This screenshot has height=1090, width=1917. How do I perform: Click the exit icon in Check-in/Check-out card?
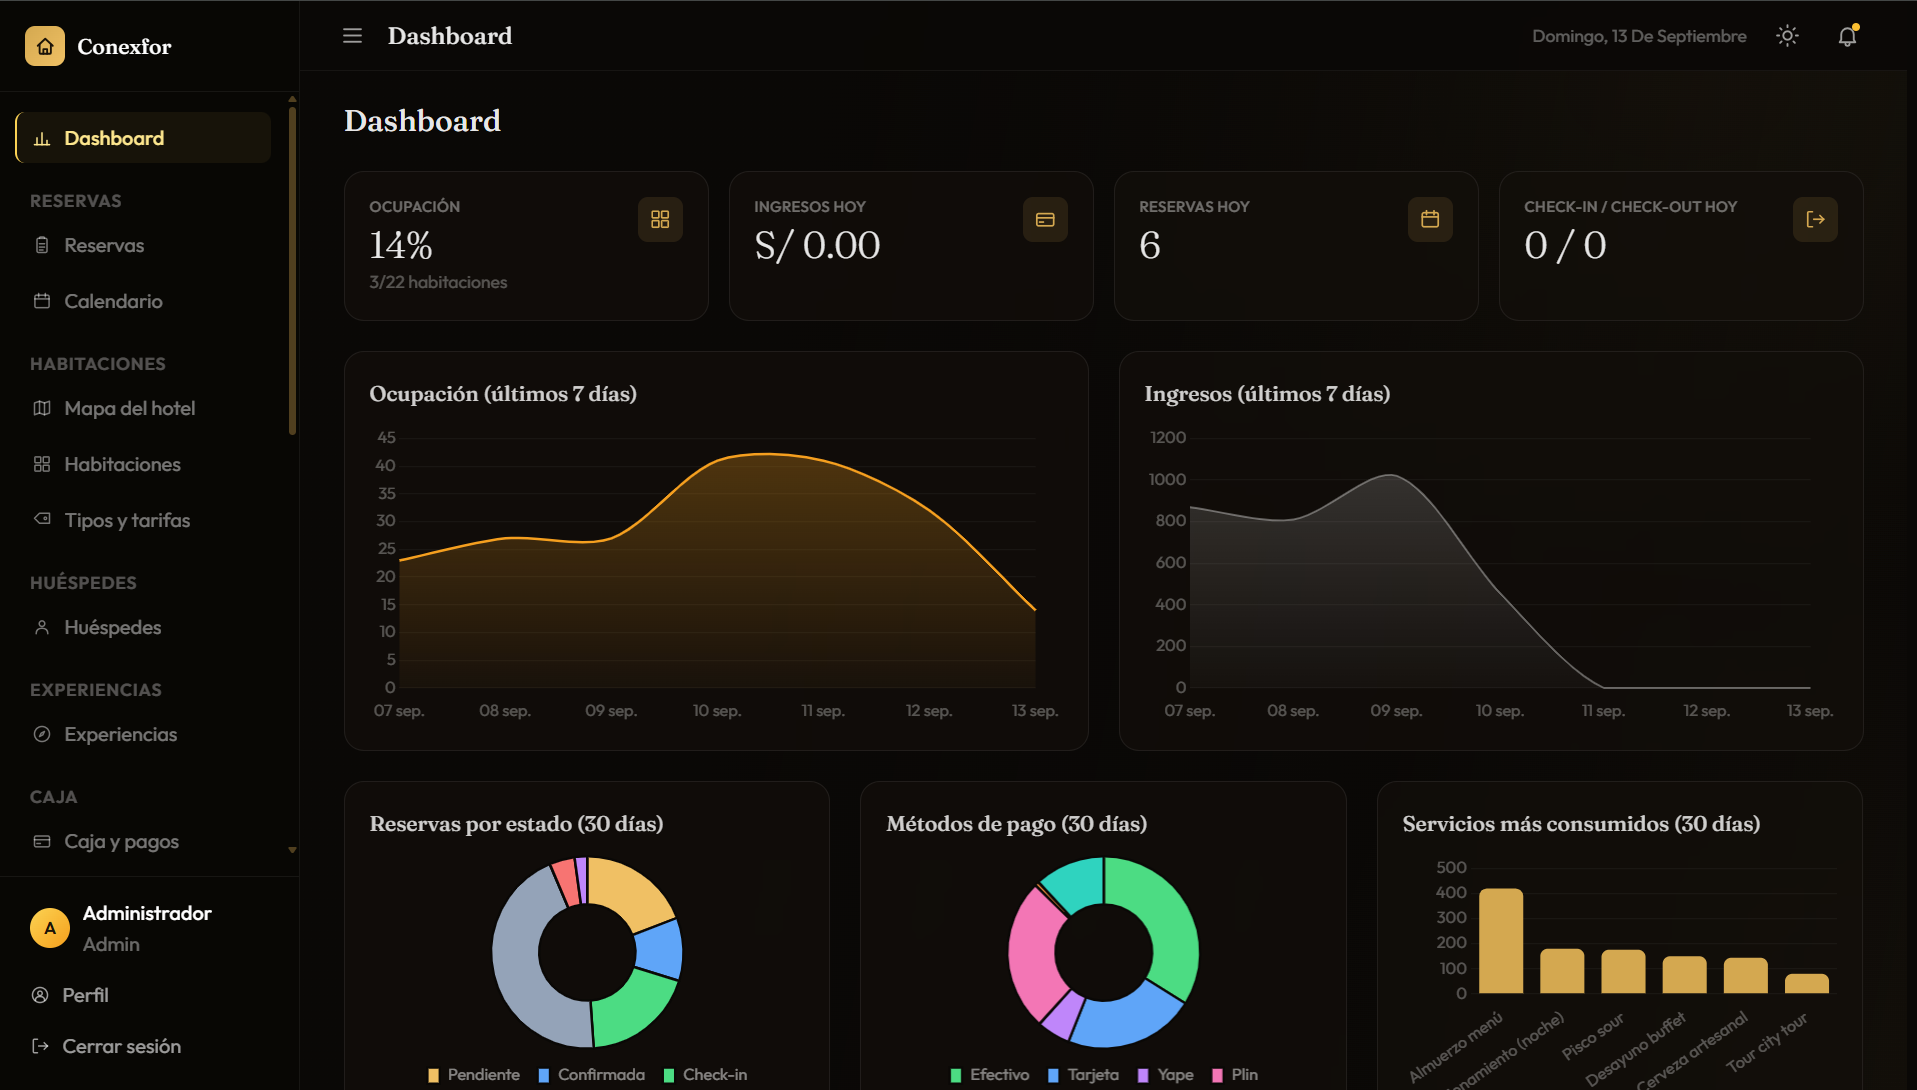pos(1815,219)
